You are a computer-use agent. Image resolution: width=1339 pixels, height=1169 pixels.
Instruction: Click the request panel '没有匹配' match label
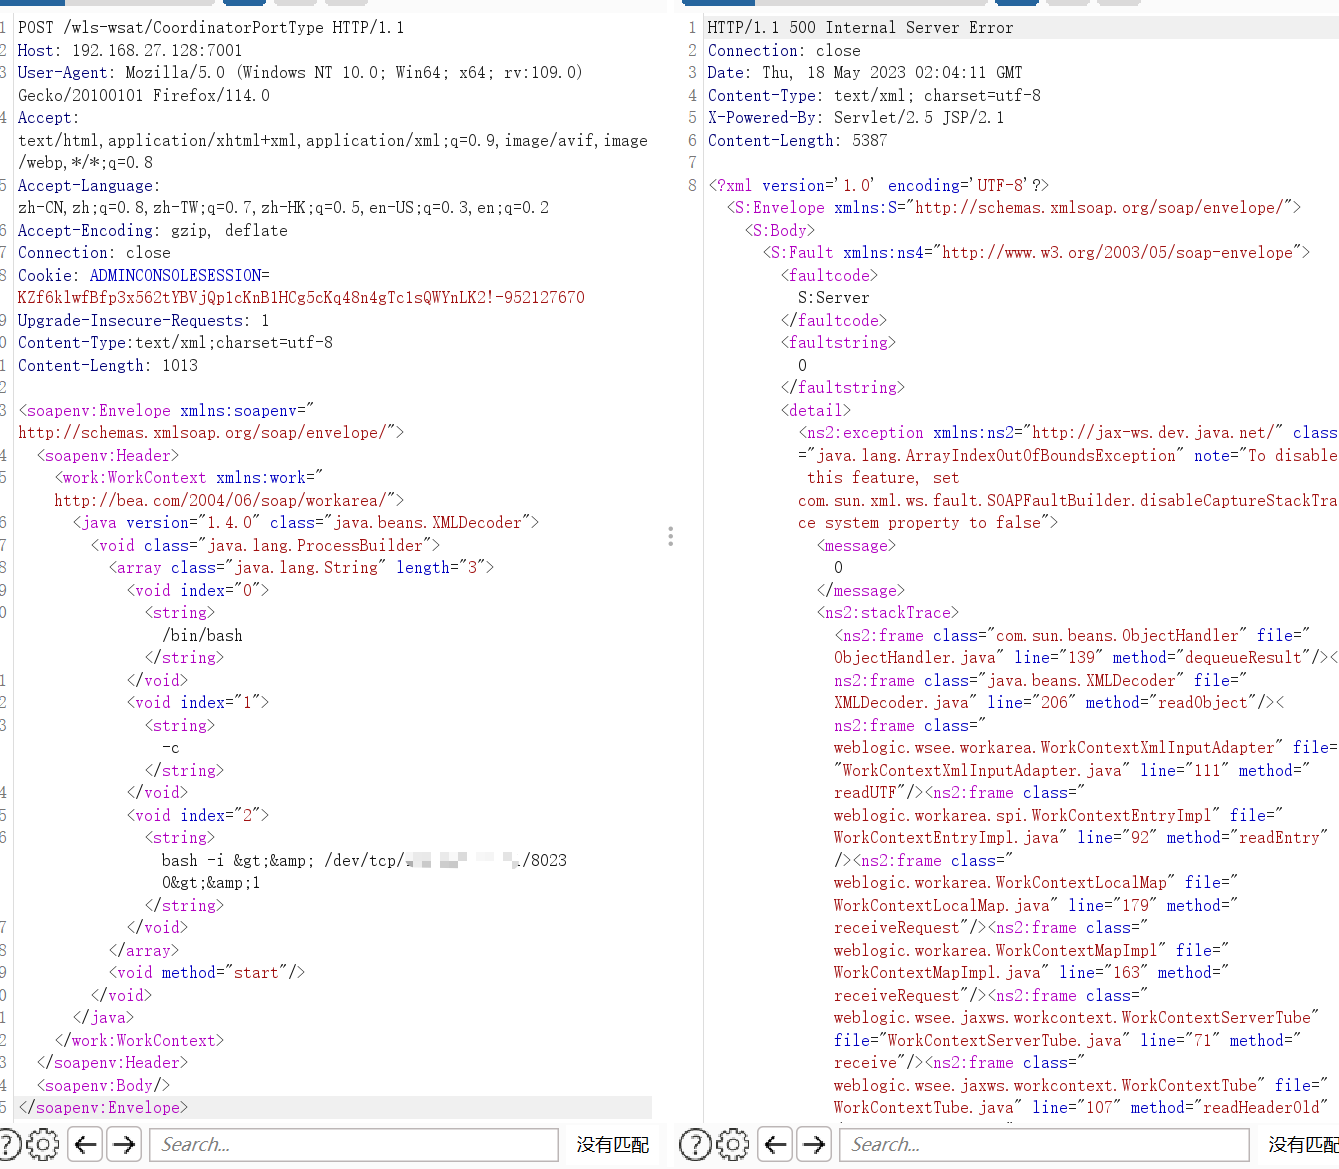click(613, 1145)
